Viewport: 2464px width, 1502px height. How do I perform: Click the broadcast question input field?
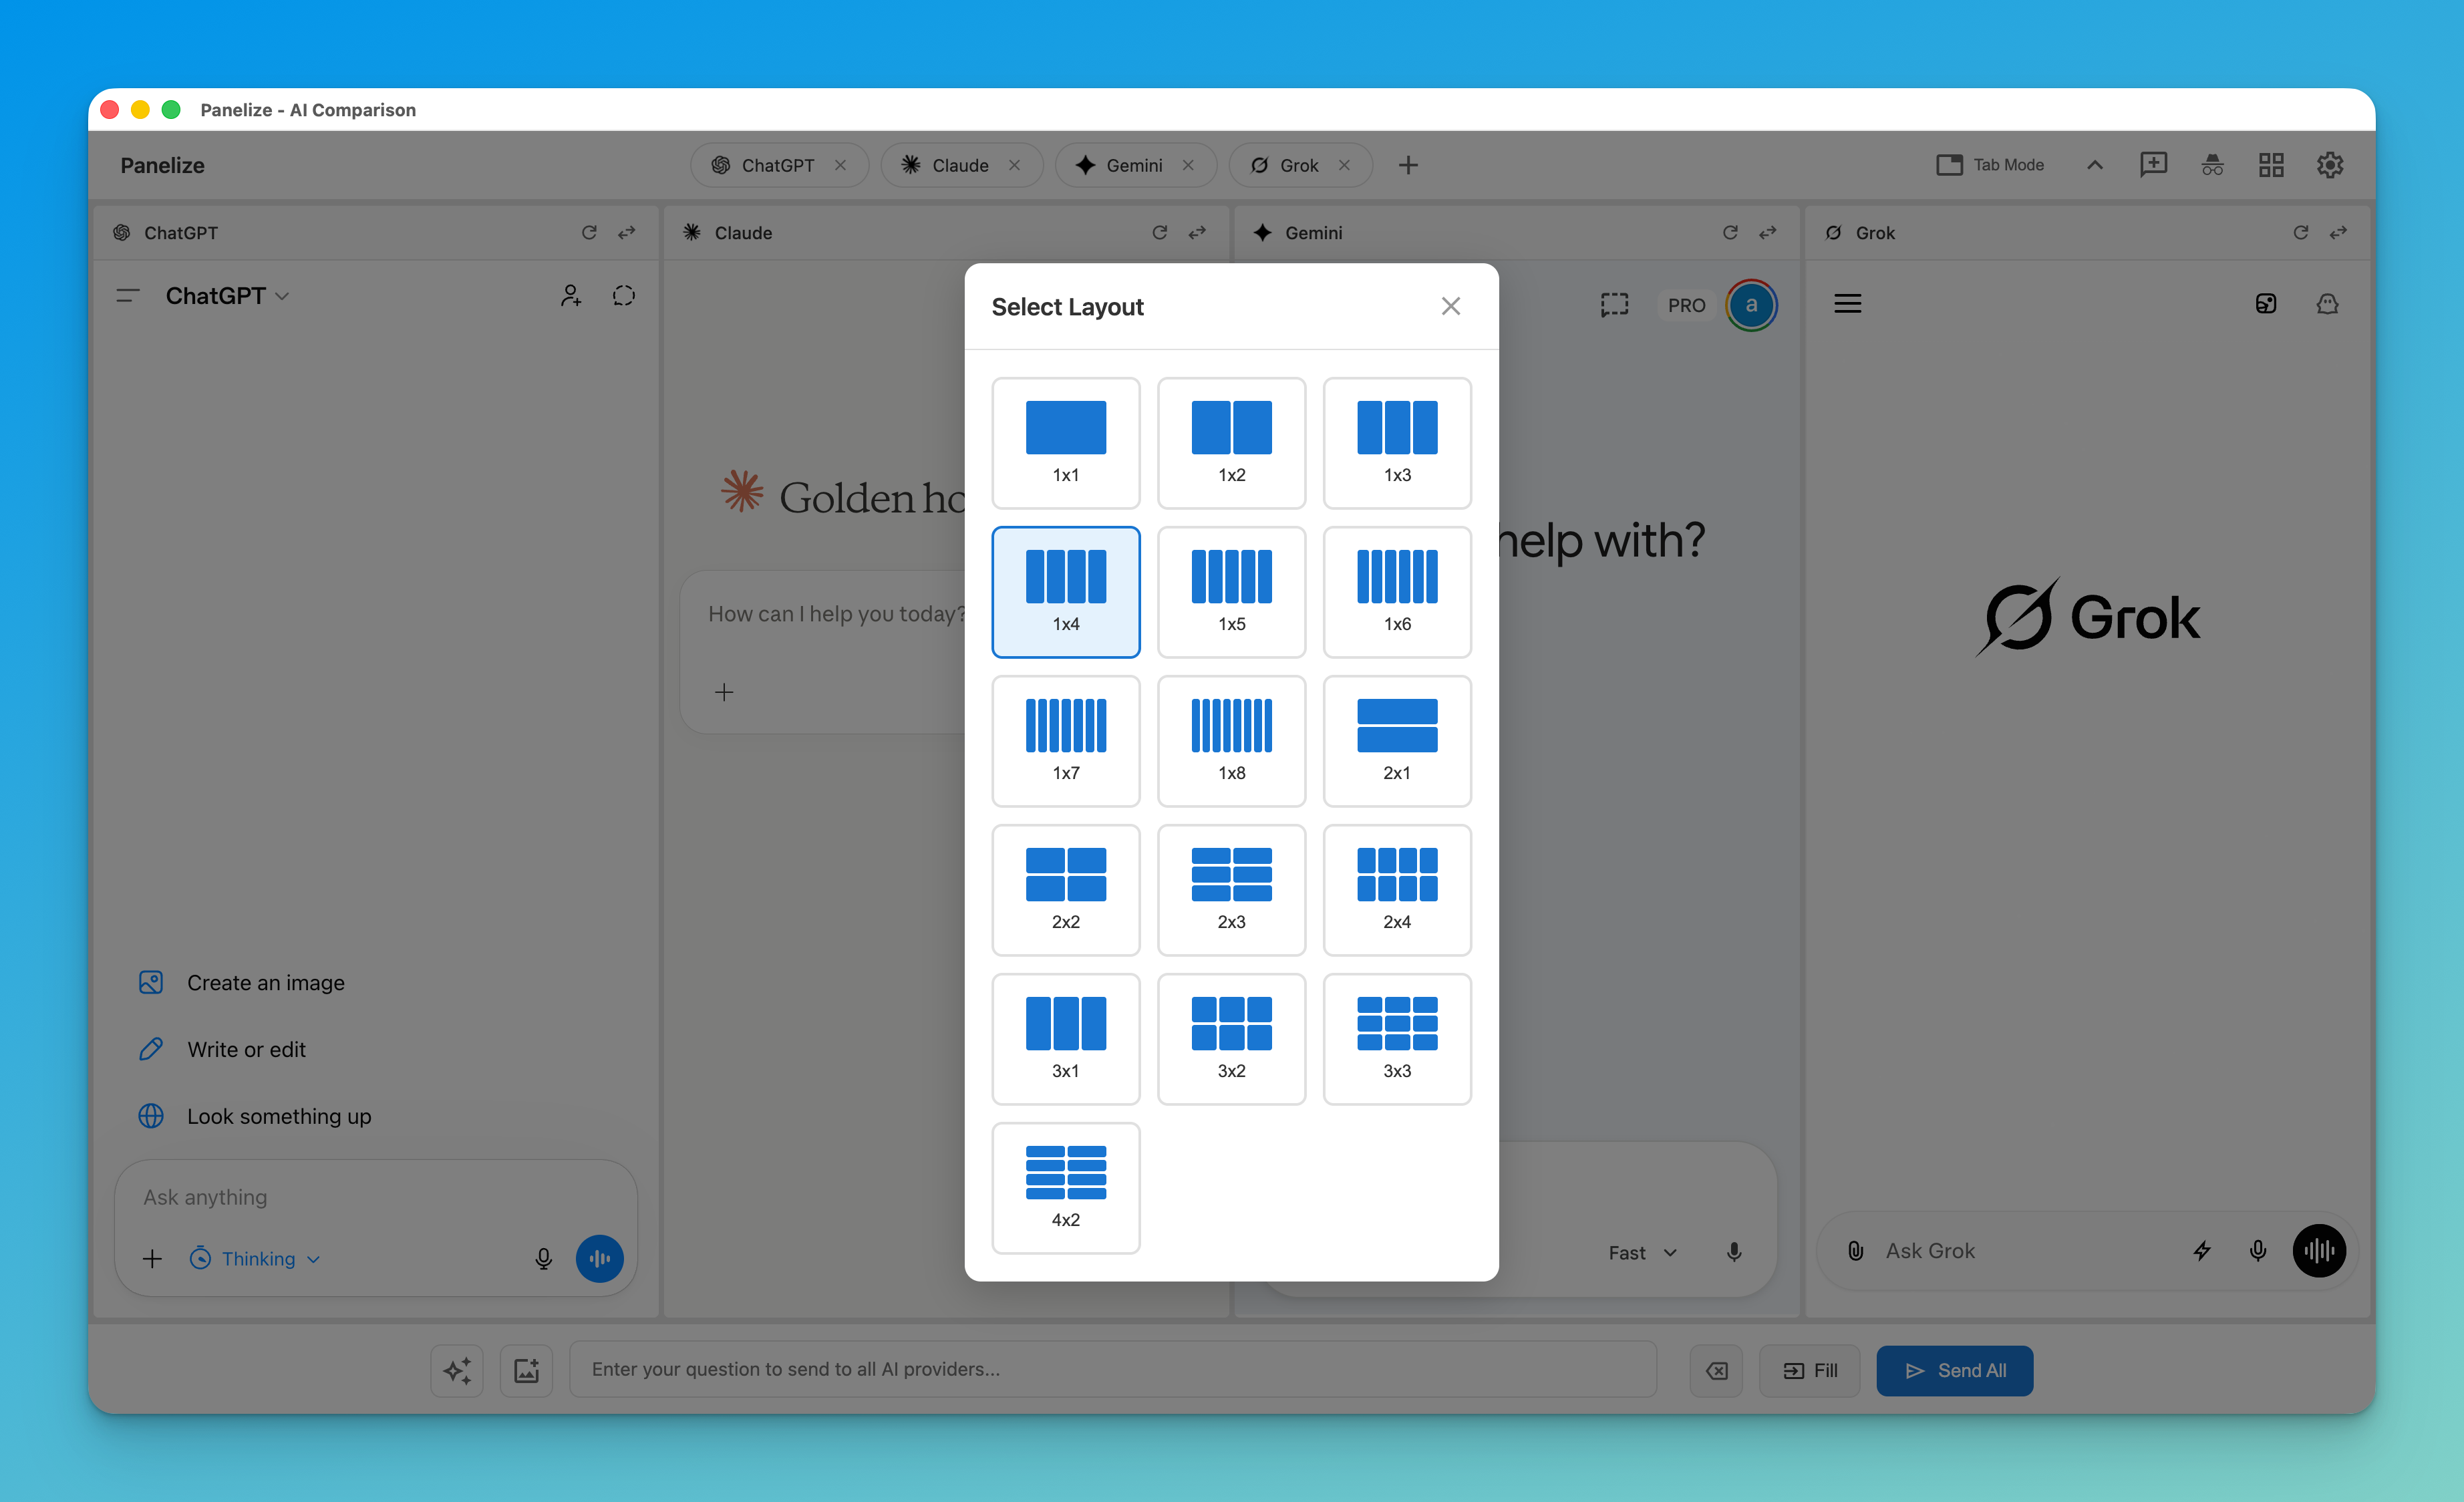1113,1369
